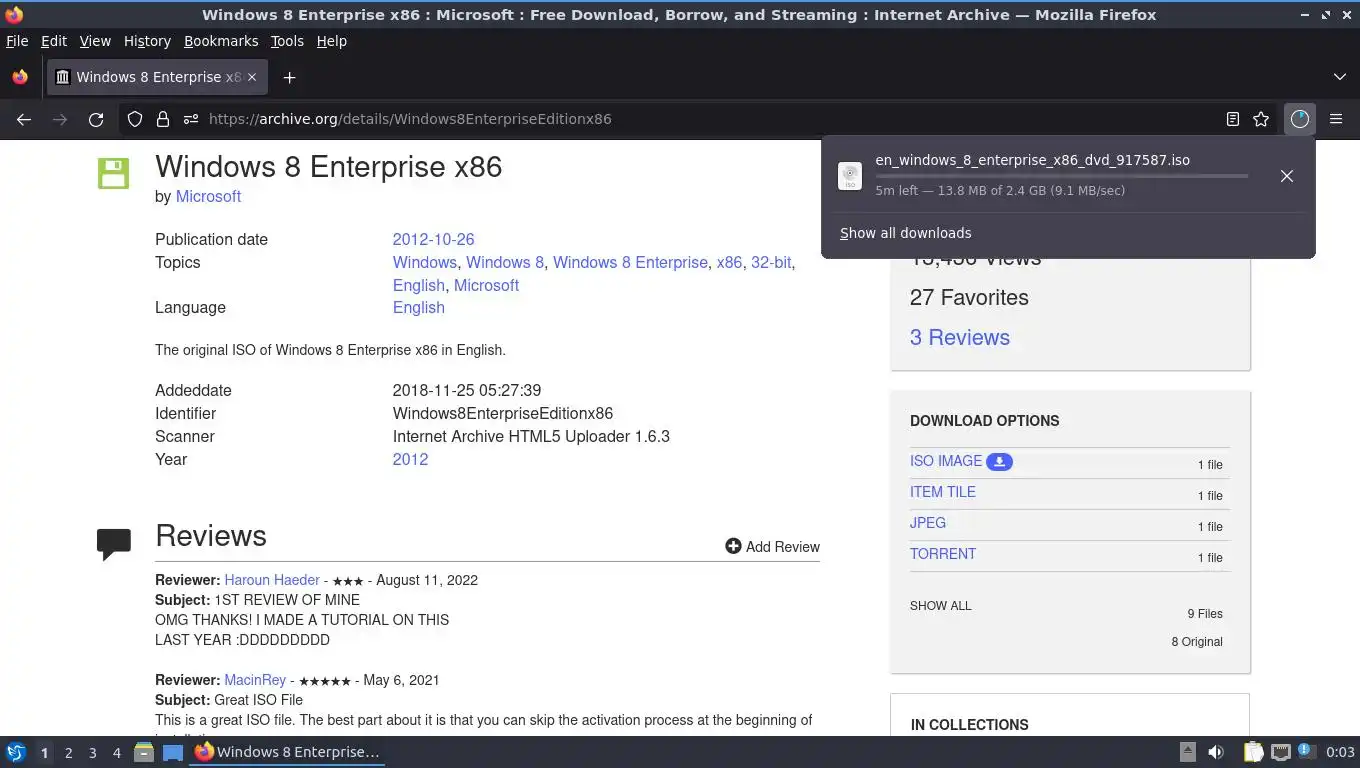Open the Microsoft author link
The height and width of the screenshot is (768, 1360).
(208, 196)
